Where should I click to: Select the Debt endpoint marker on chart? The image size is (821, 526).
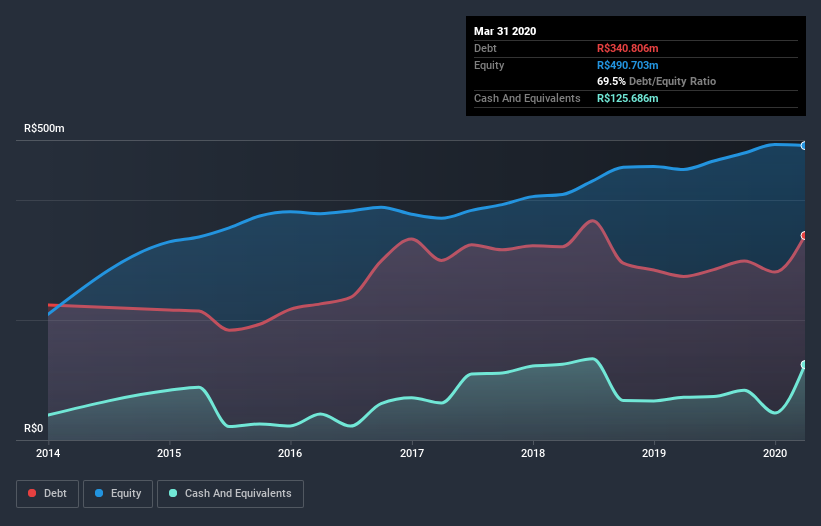point(804,236)
